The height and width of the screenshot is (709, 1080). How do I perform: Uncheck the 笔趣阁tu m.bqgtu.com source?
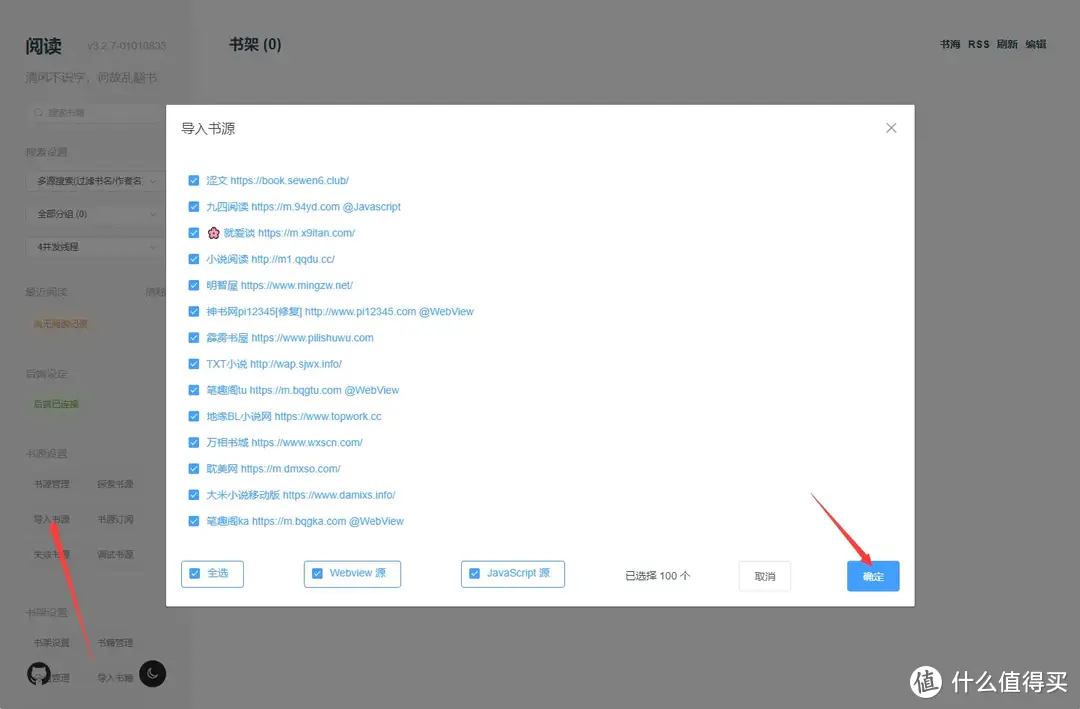point(194,390)
